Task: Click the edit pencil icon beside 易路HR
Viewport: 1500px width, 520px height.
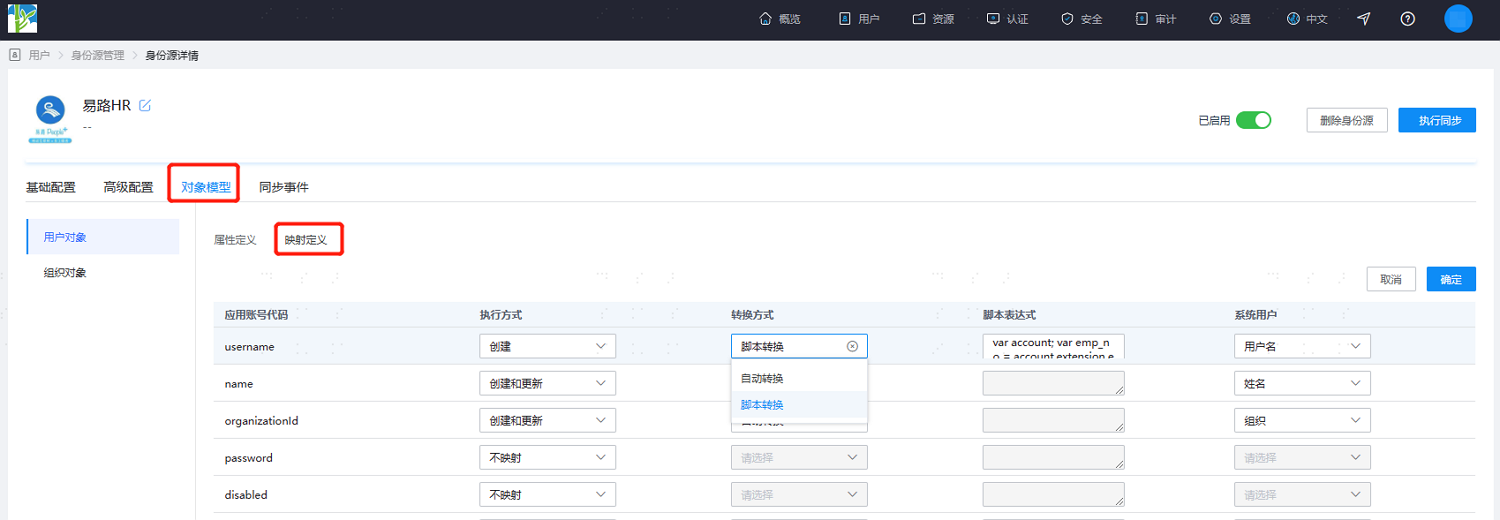Action: [145, 105]
